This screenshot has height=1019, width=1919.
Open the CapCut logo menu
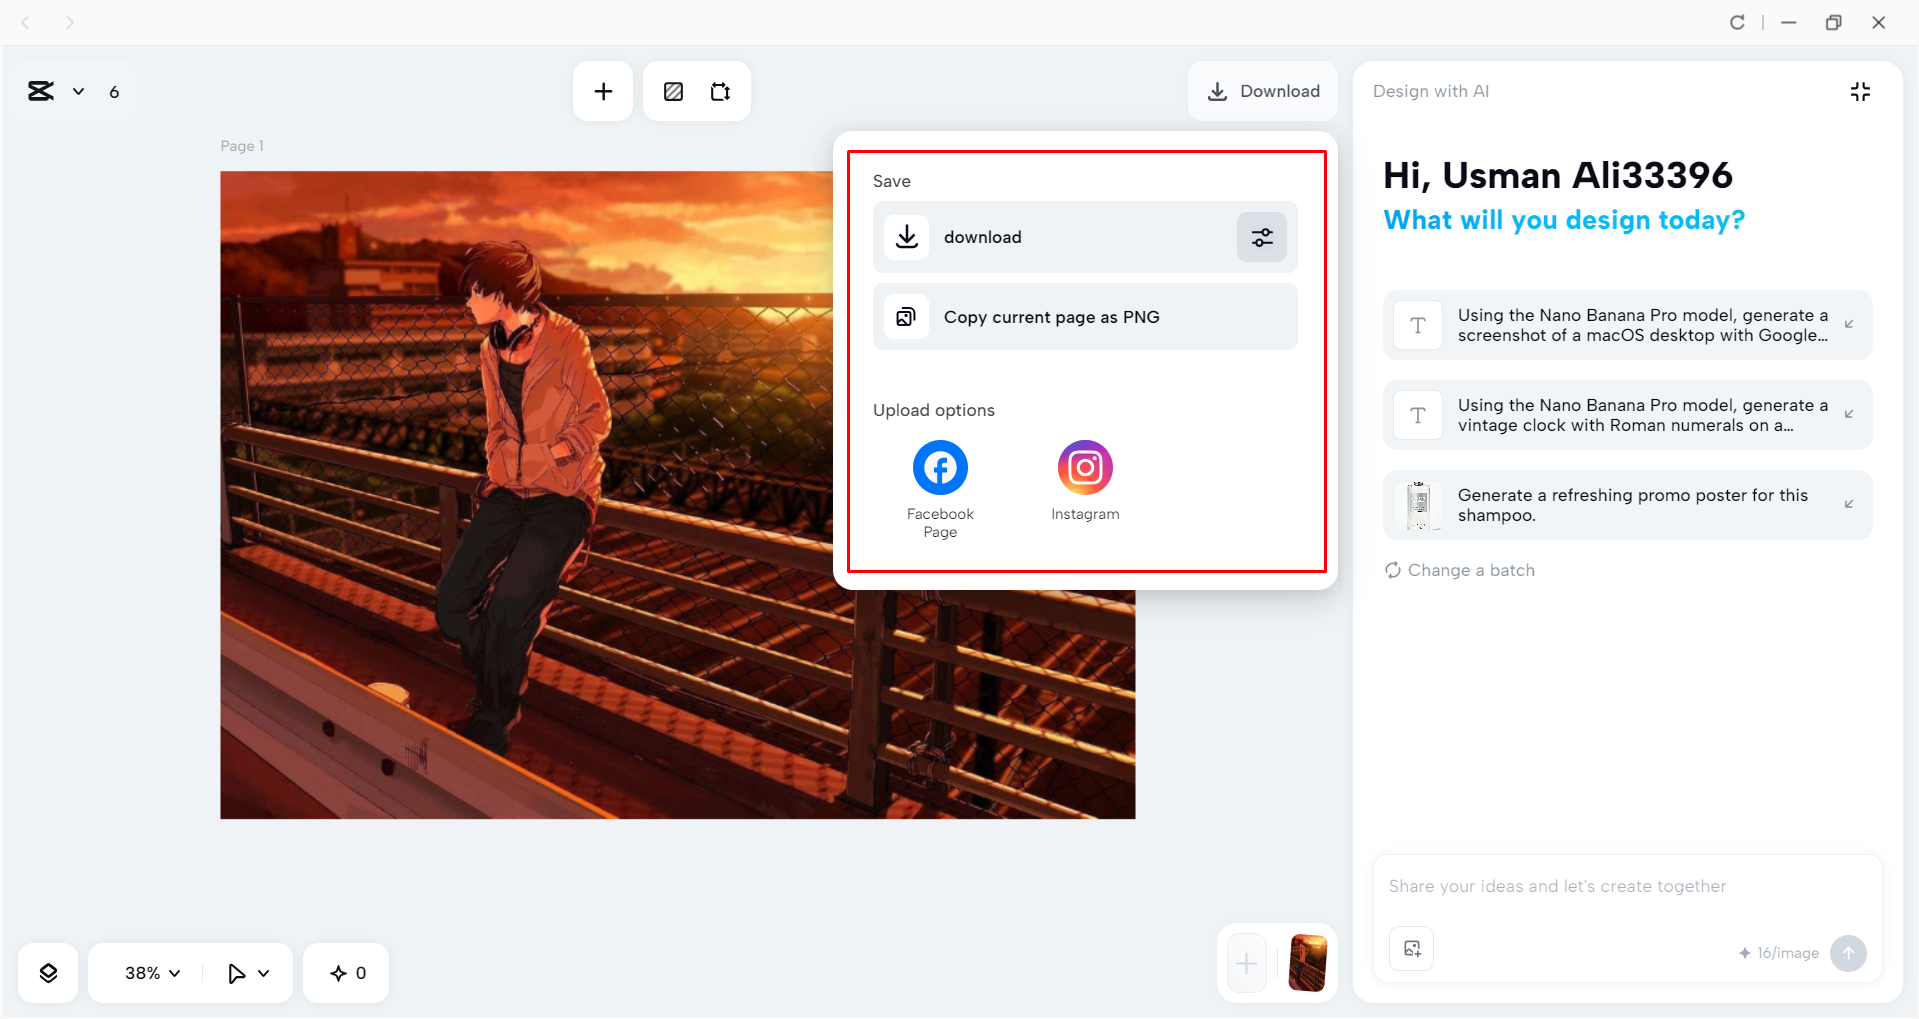point(41,91)
